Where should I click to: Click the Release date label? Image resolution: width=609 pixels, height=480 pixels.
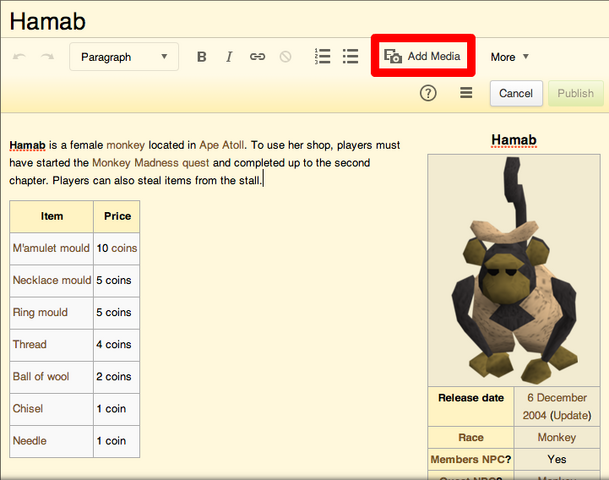click(x=471, y=398)
